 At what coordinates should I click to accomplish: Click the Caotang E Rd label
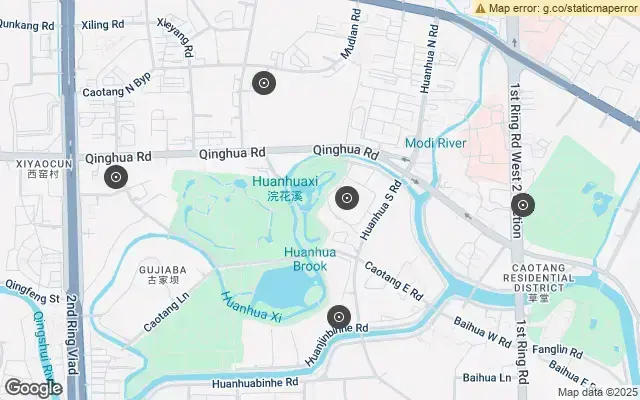393,281
